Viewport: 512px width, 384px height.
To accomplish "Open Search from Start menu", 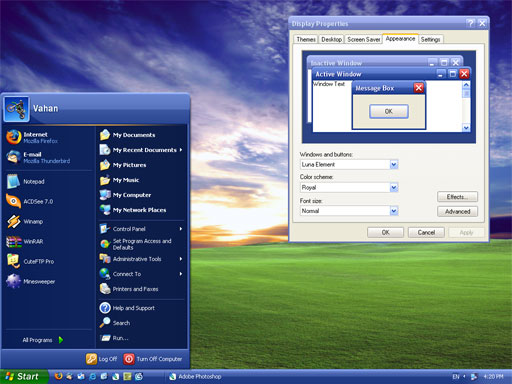I will 141,323.
